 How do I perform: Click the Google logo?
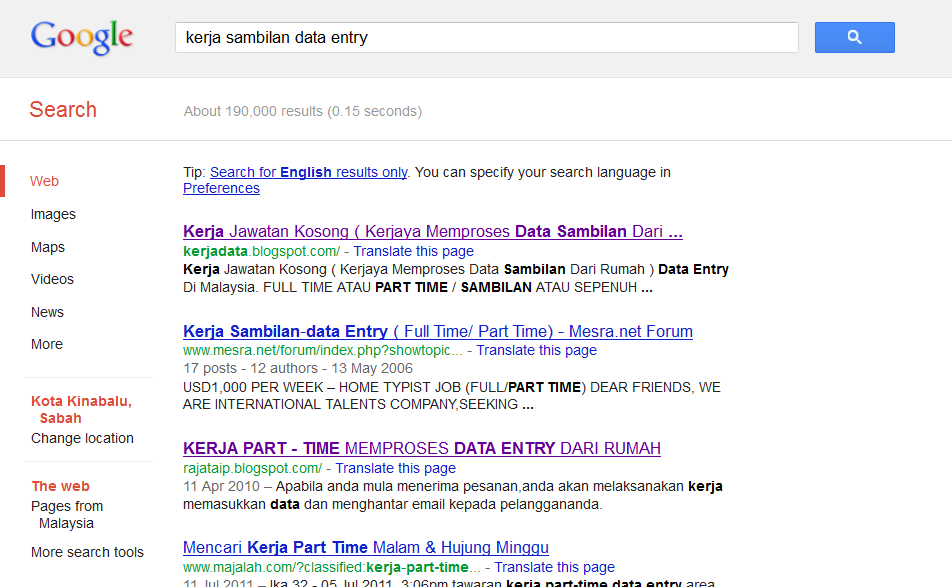82,37
